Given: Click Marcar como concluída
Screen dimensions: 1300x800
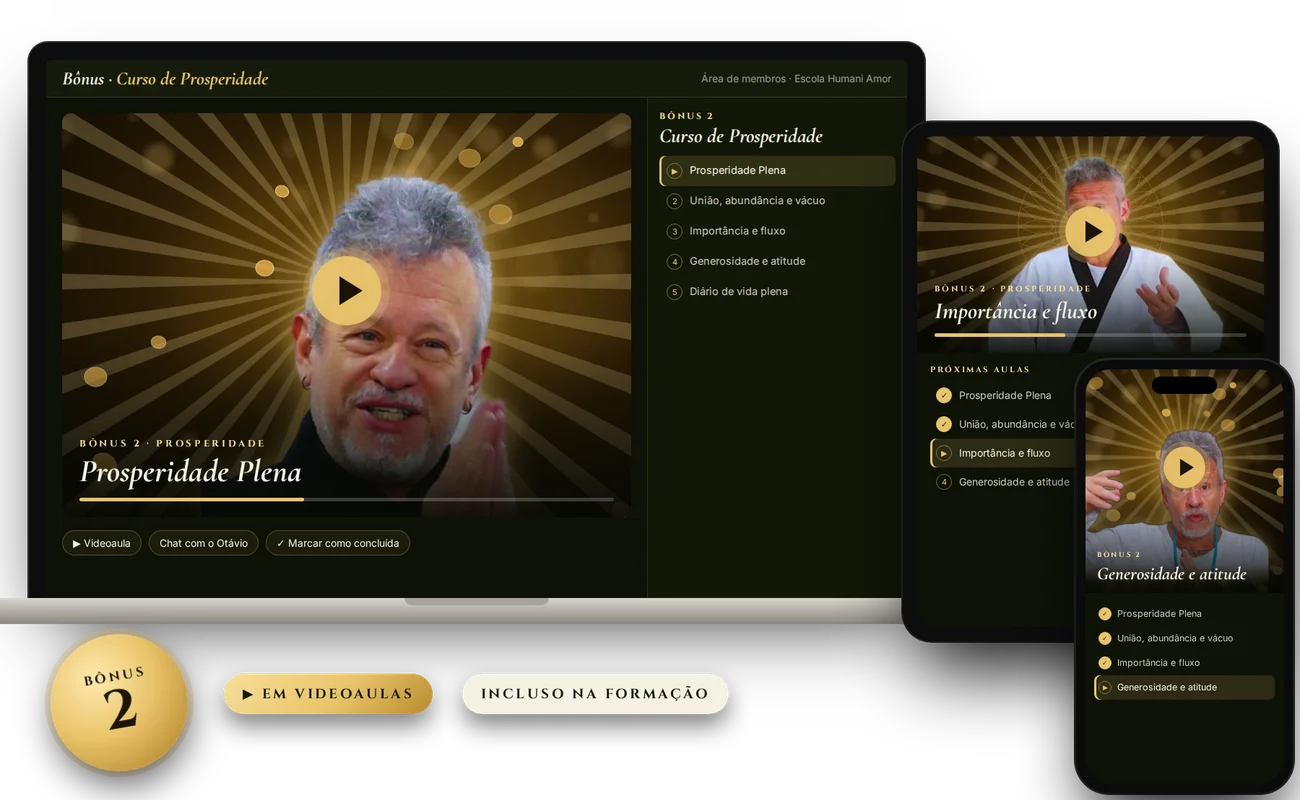Looking at the screenshot, I should coord(338,543).
